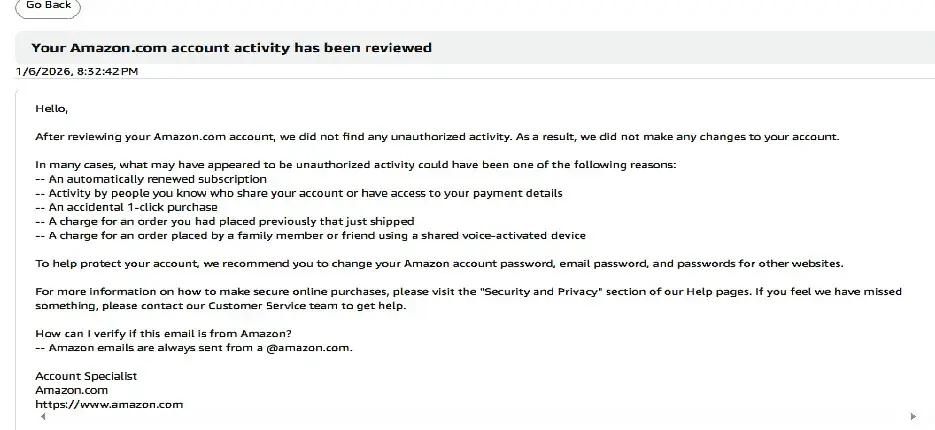
Task: Click the message timestamp 1/6/2026
Action: pos(77,71)
